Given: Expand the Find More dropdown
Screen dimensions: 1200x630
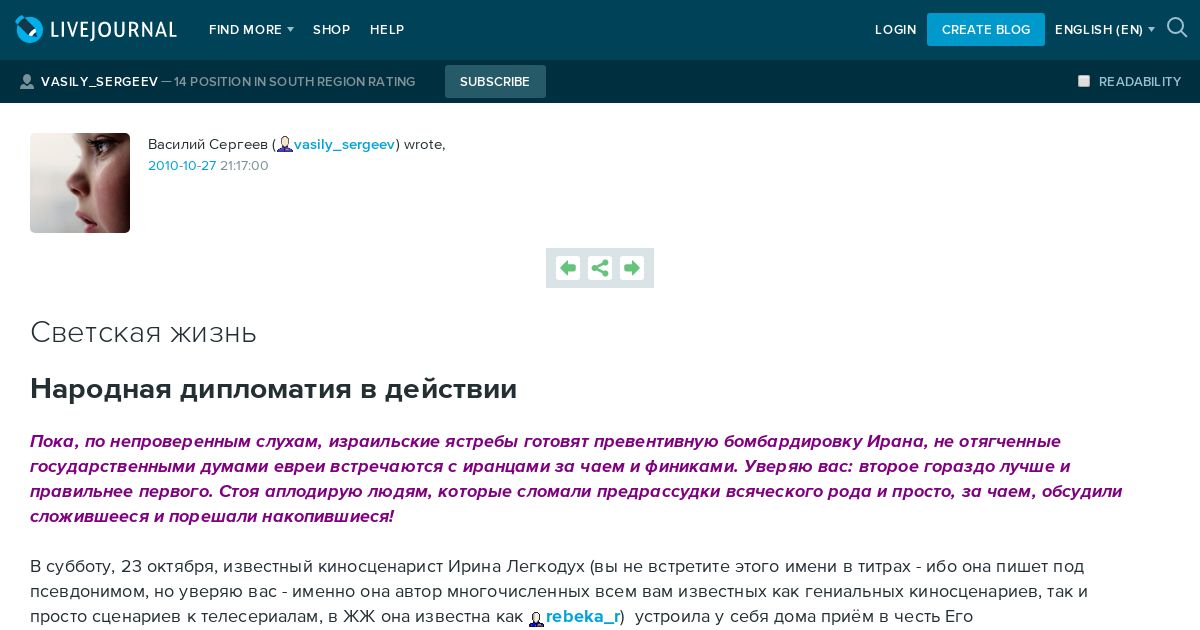Looking at the screenshot, I should pos(251,30).
